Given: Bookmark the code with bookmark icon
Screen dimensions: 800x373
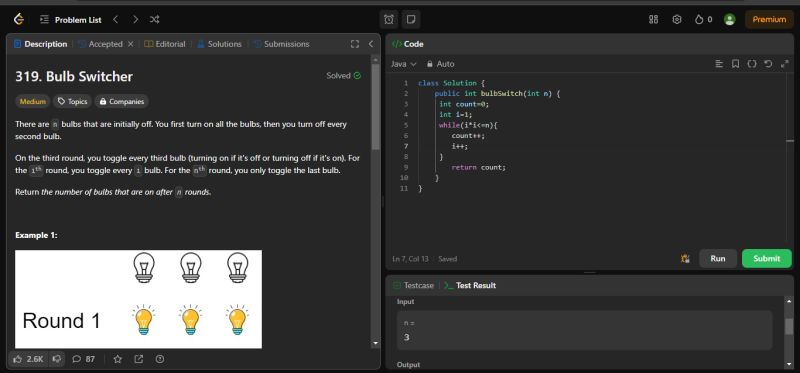Looking at the screenshot, I should coord(735,64).
